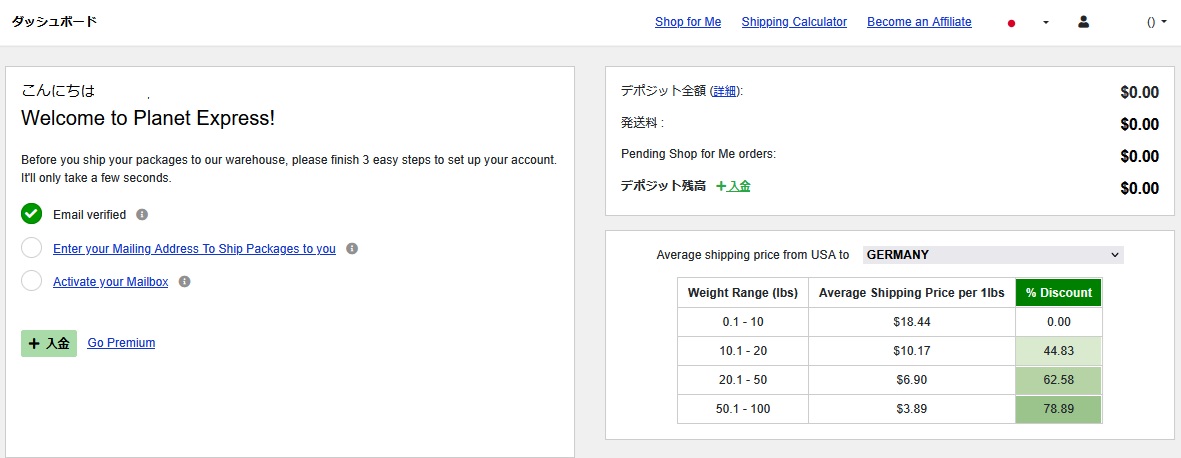This screenshot has width=1181, height=458.
Task: Expand the account menu dropdown at far right
Action: (1157, 22)
